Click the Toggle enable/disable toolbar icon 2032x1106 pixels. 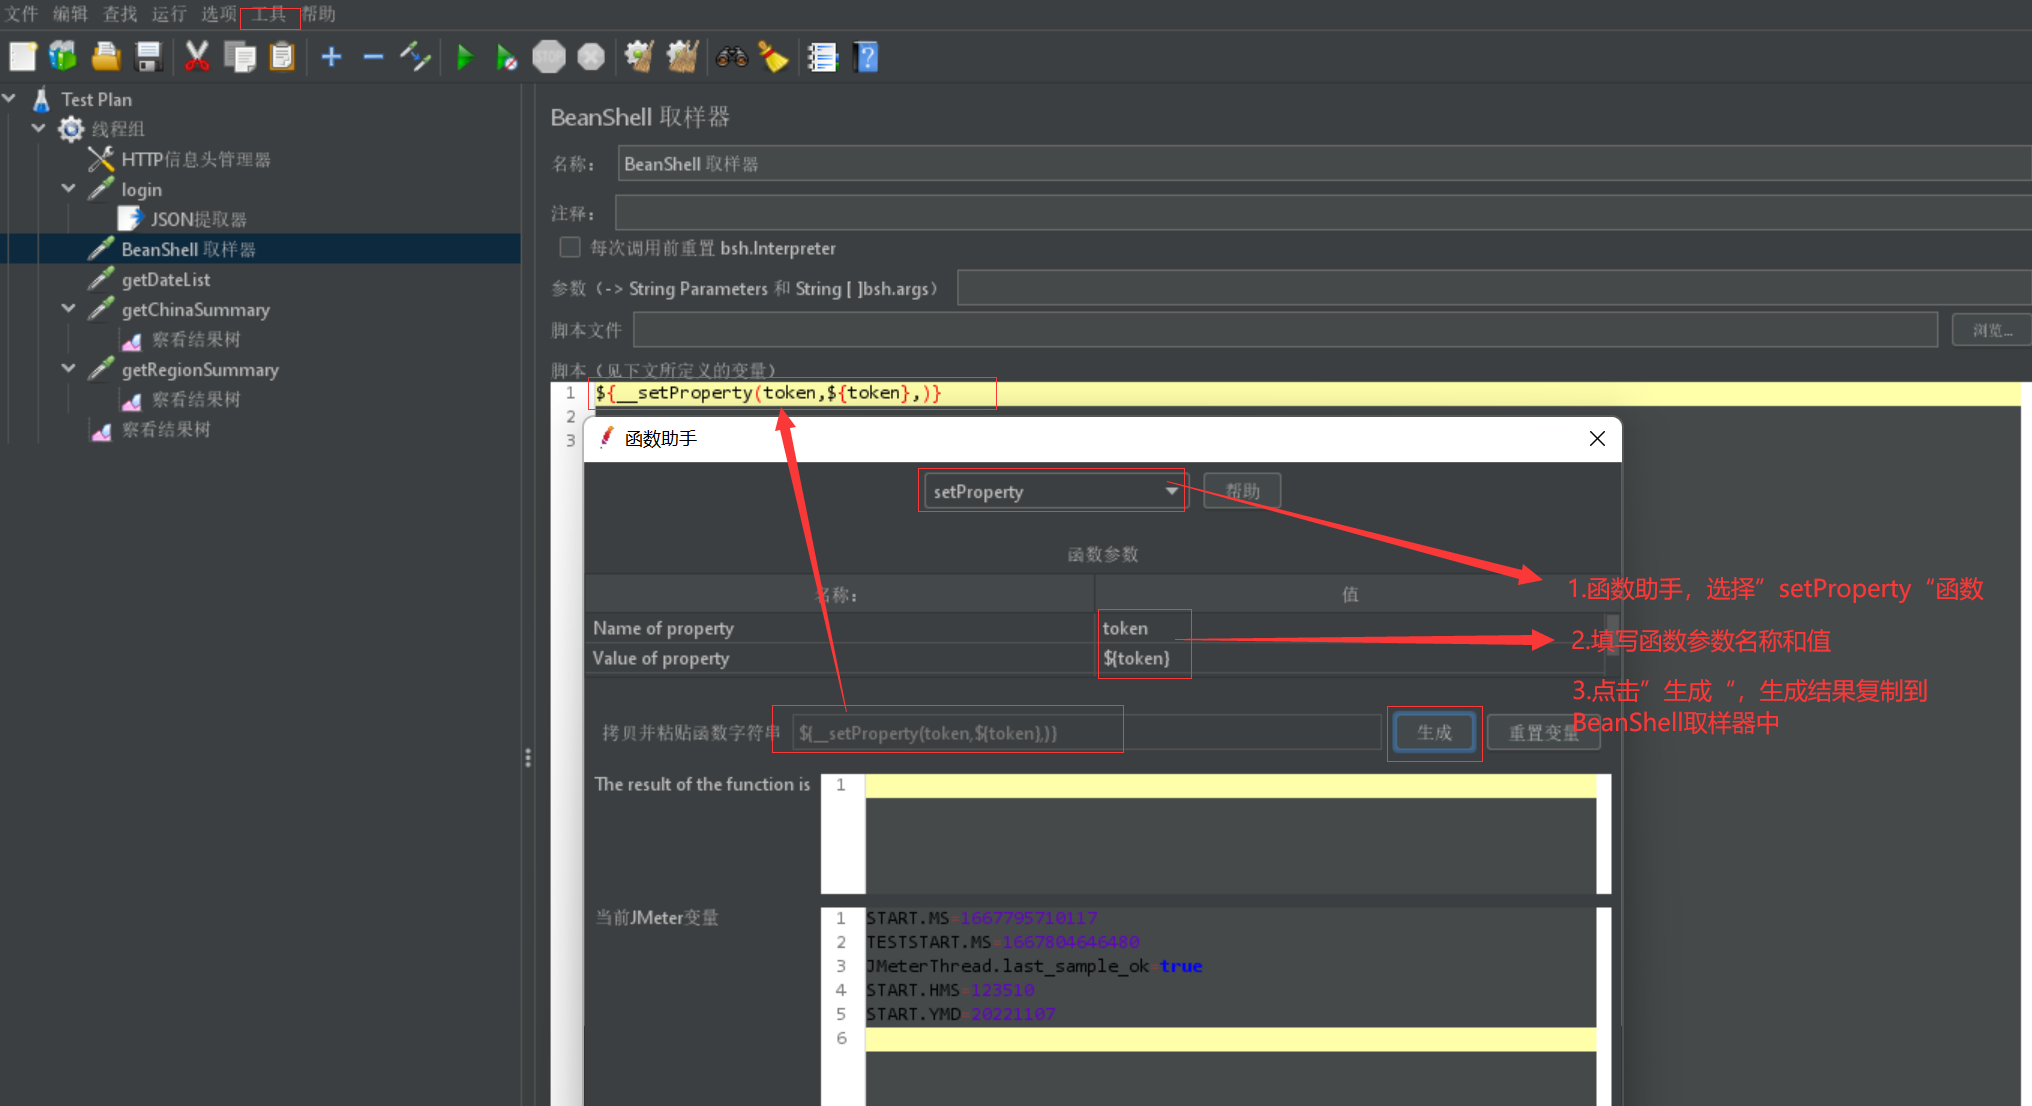[x=415, y=57]
